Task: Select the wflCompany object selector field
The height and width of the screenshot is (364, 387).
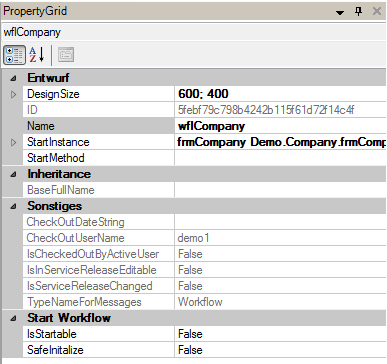Action: click(x=194, y=32)
